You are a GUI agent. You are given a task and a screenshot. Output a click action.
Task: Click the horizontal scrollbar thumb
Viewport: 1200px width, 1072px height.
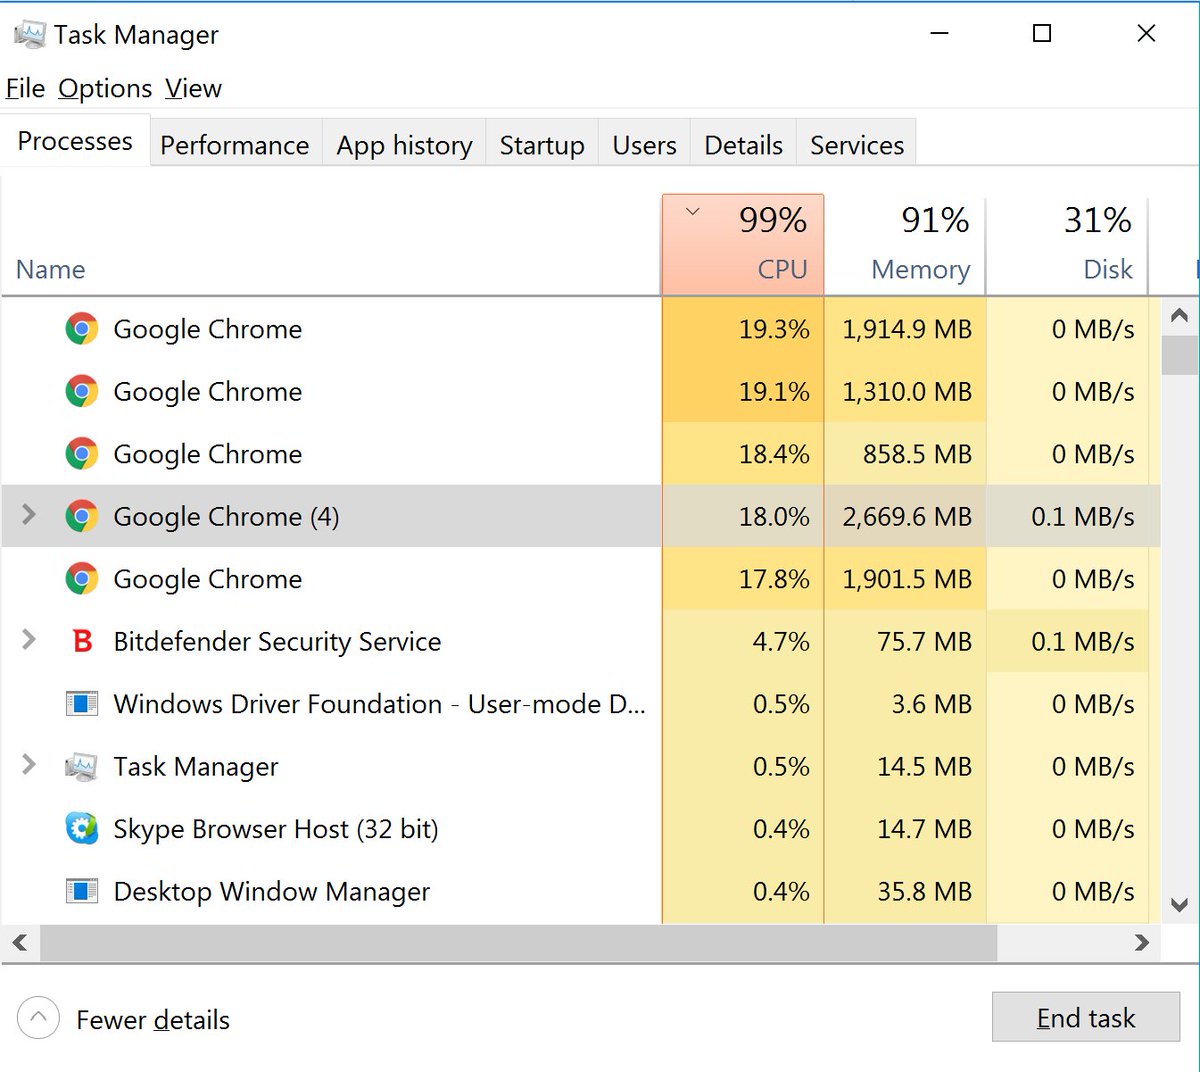click(518, 942)
